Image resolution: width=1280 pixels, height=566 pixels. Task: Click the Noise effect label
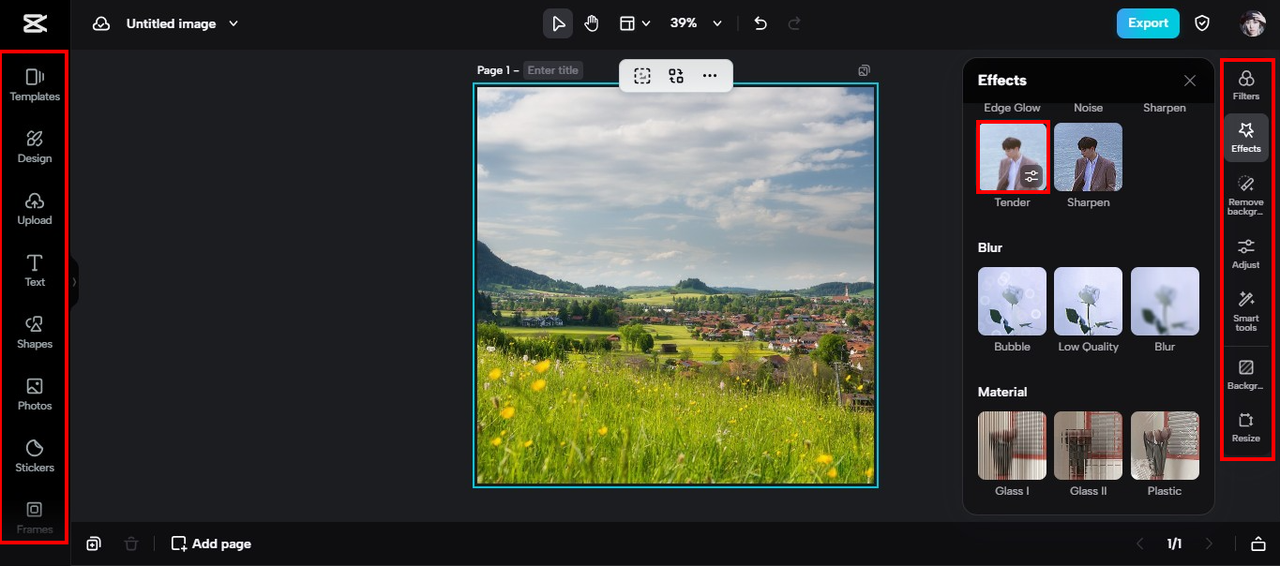pyautogui.click(x=1088, y=107)
